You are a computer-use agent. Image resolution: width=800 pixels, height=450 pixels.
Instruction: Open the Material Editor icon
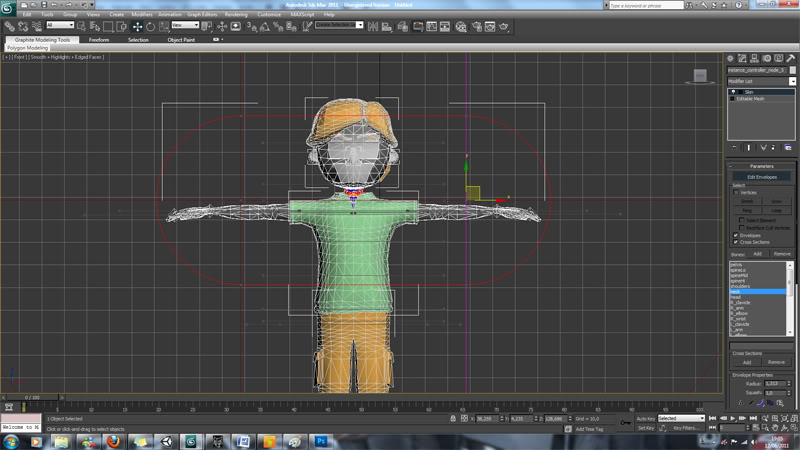(459, 26)
